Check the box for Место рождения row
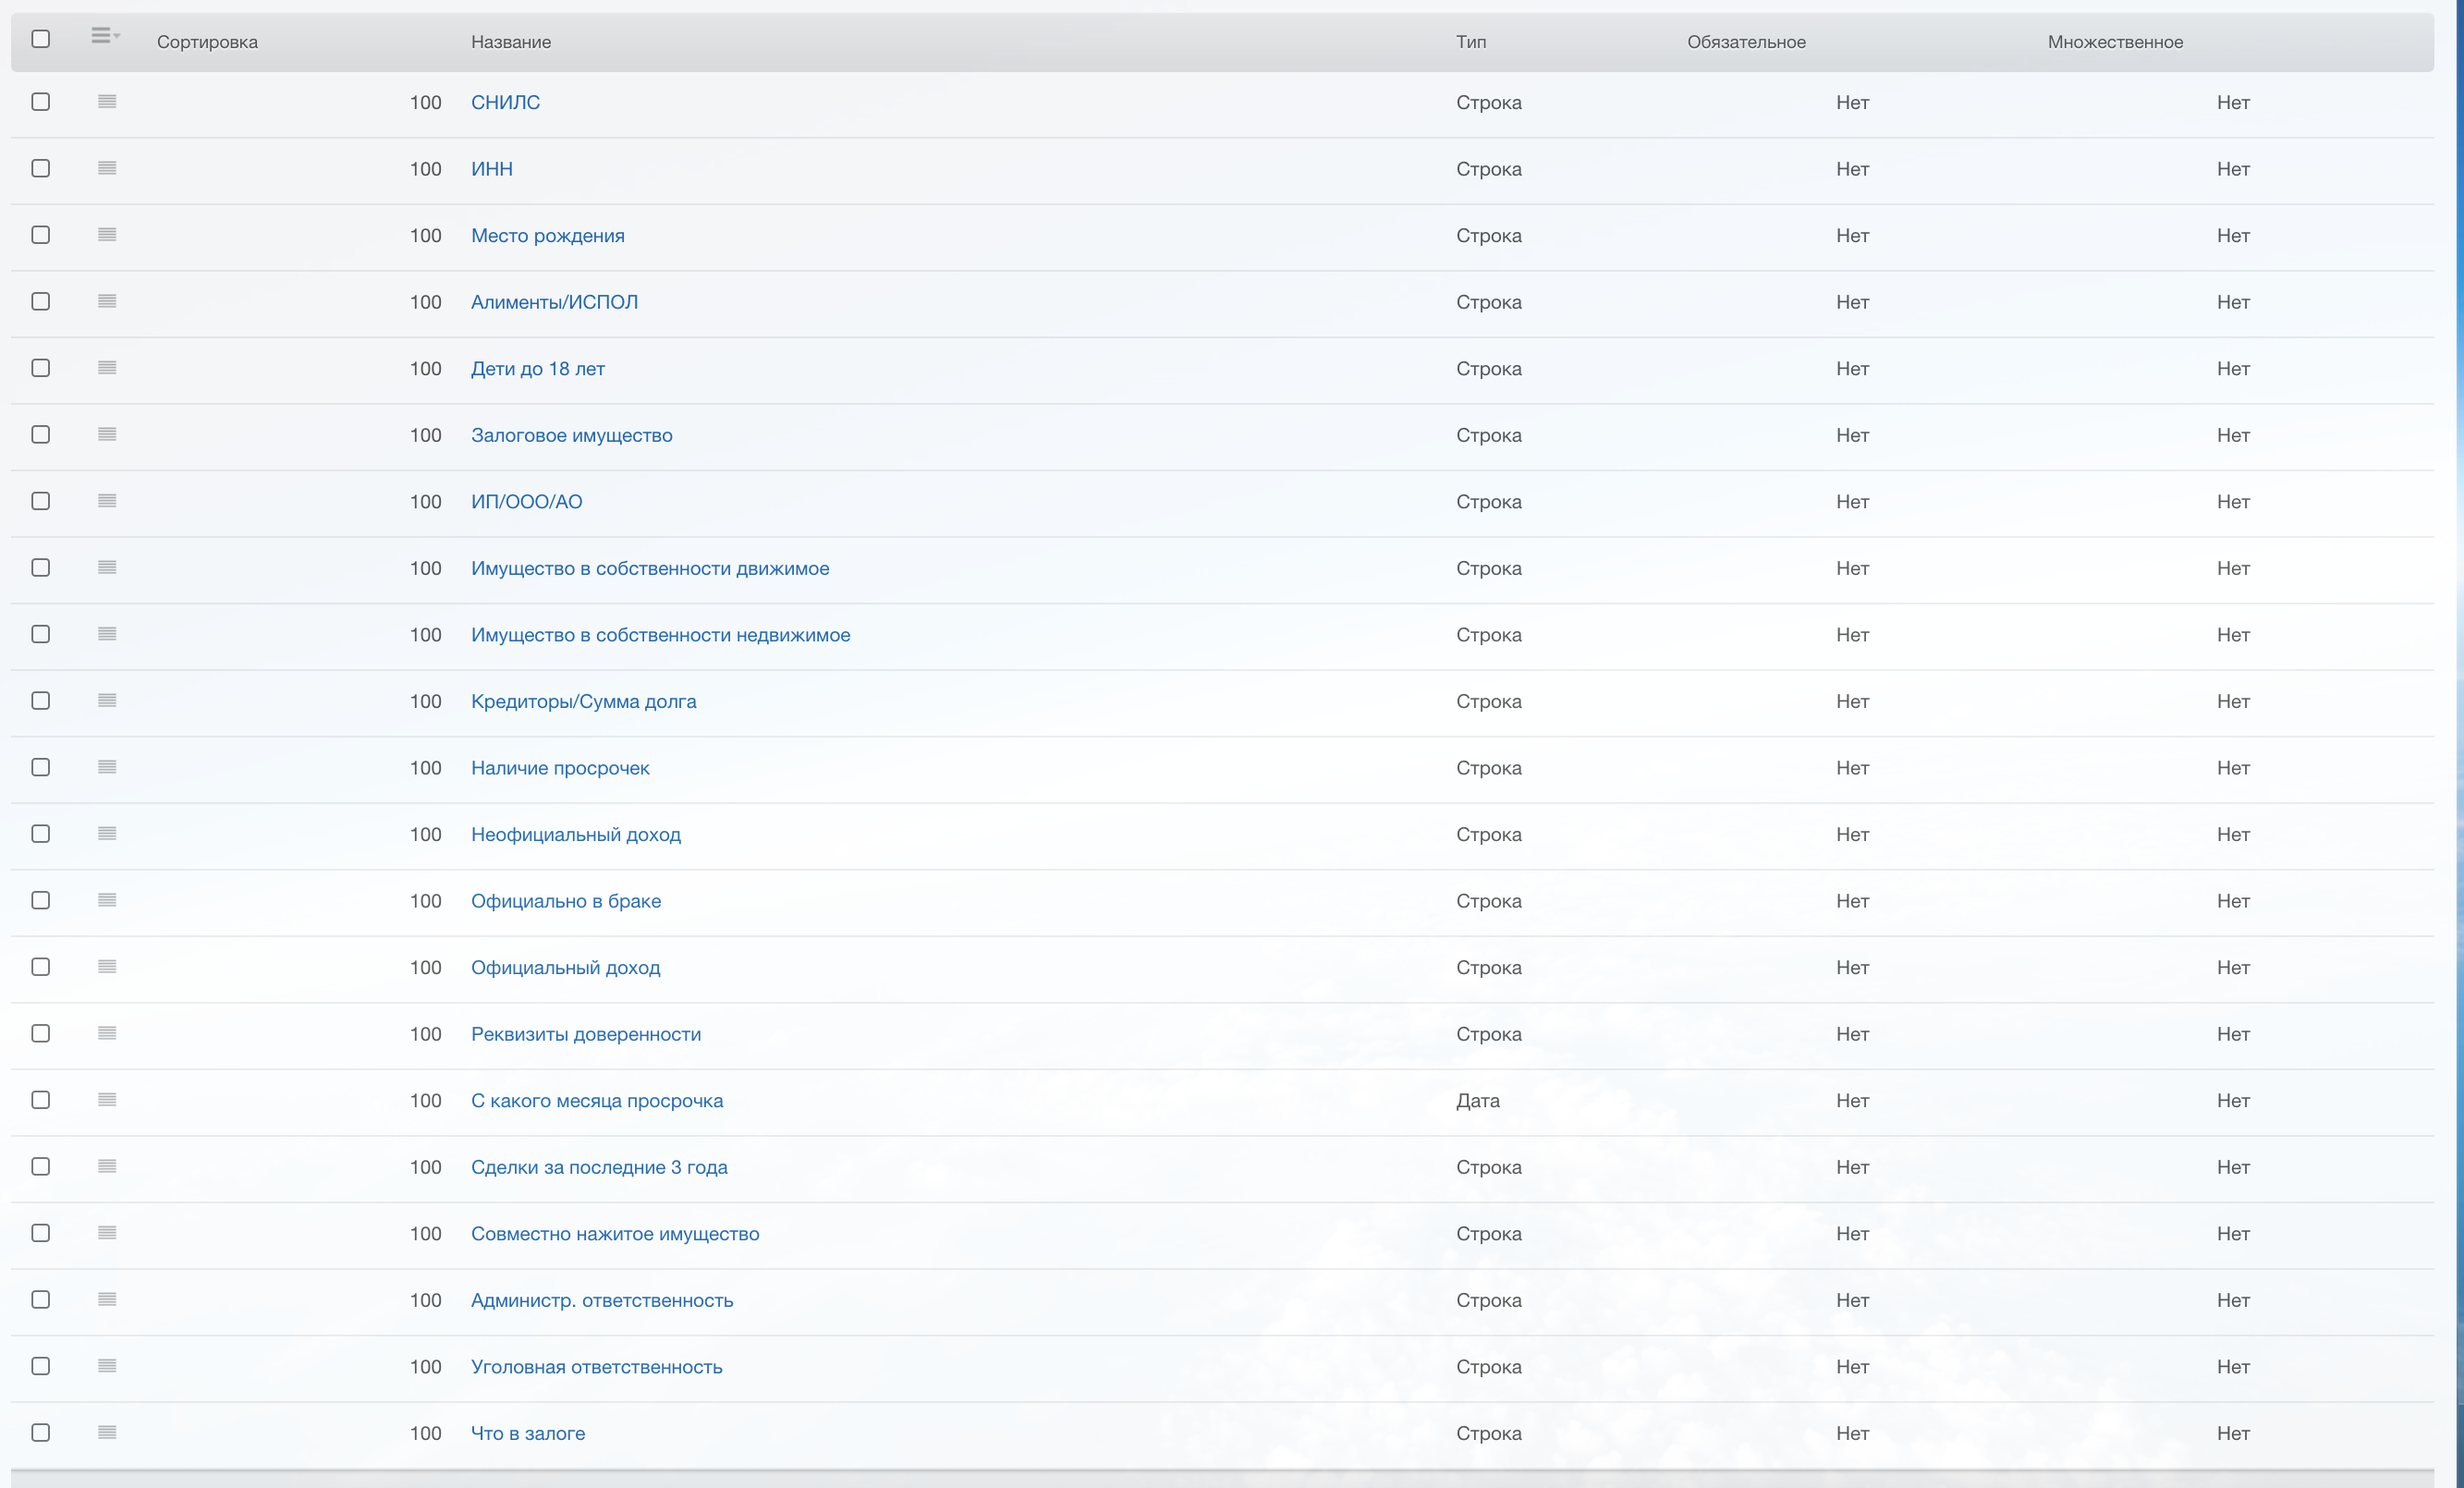The height and width of the screenshot is (1488, 2464). 41,235
